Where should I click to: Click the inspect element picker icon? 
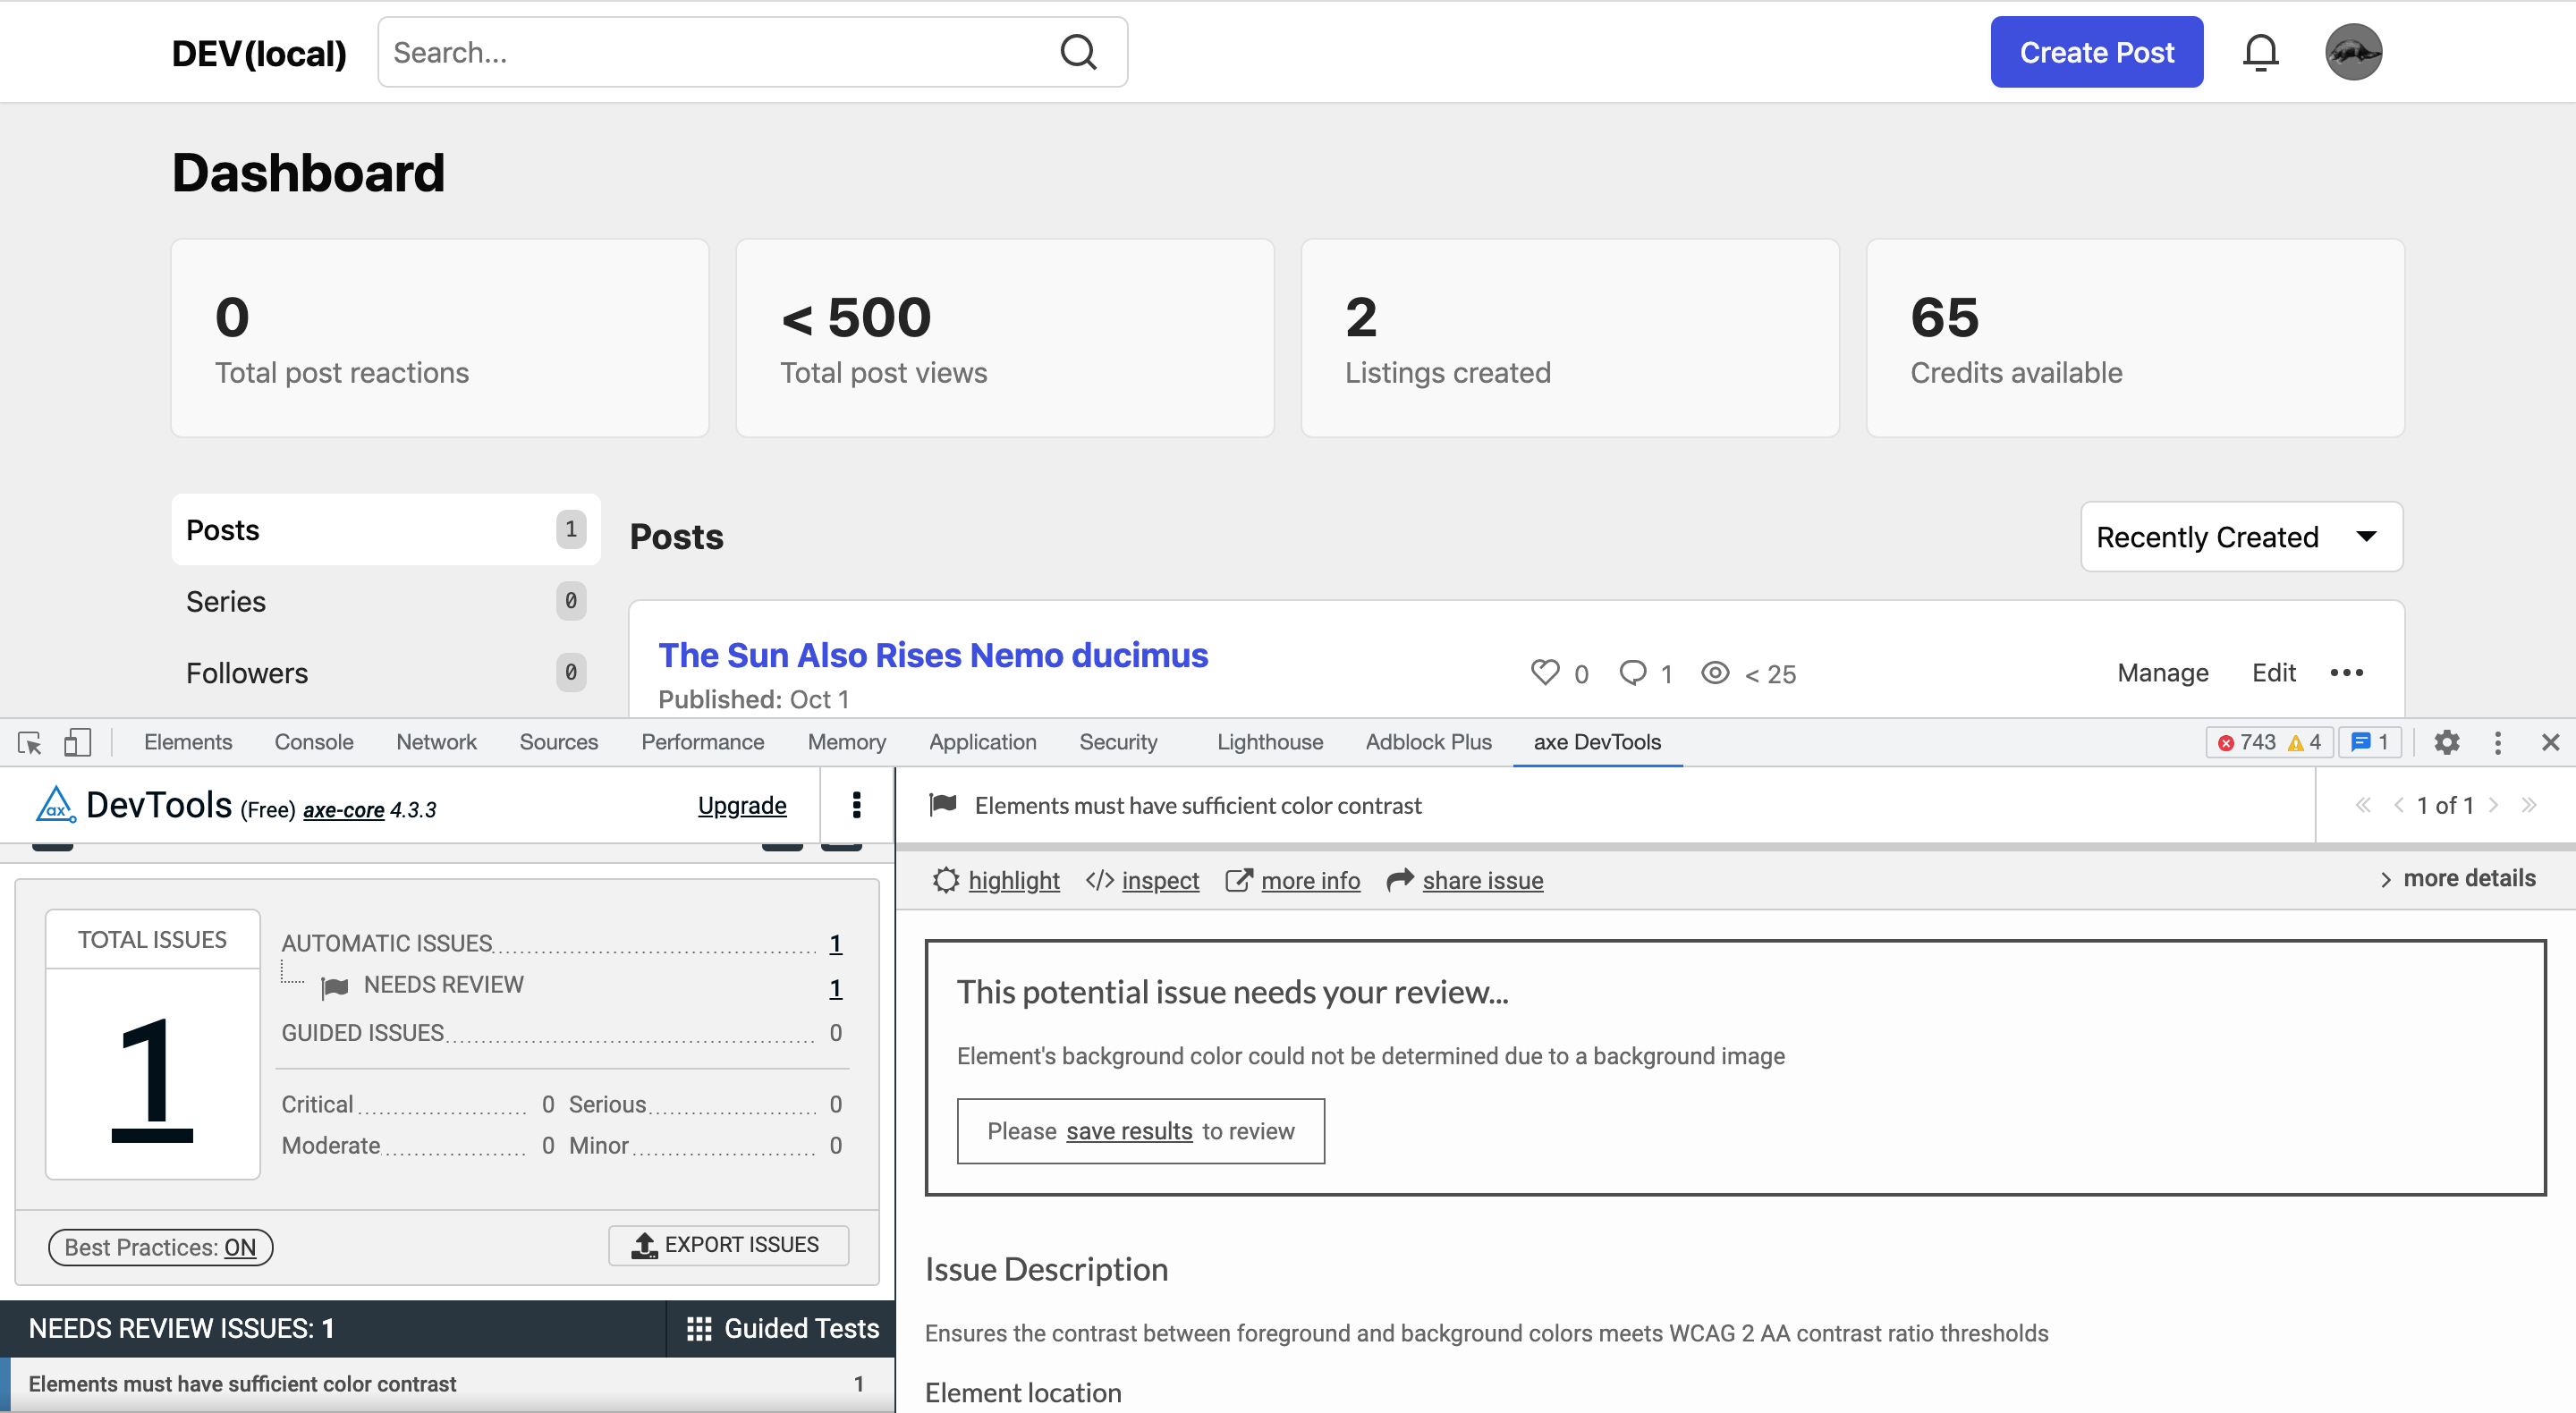point(29,743)
